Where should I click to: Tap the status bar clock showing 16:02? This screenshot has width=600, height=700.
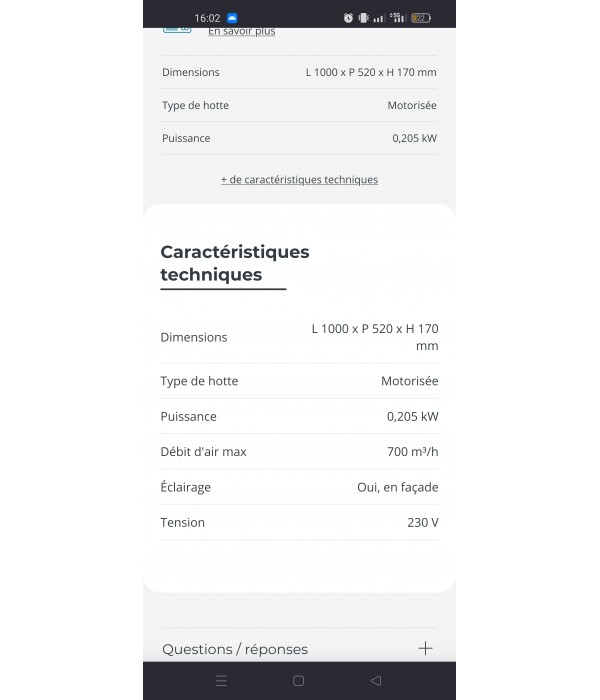coord(207,18)
